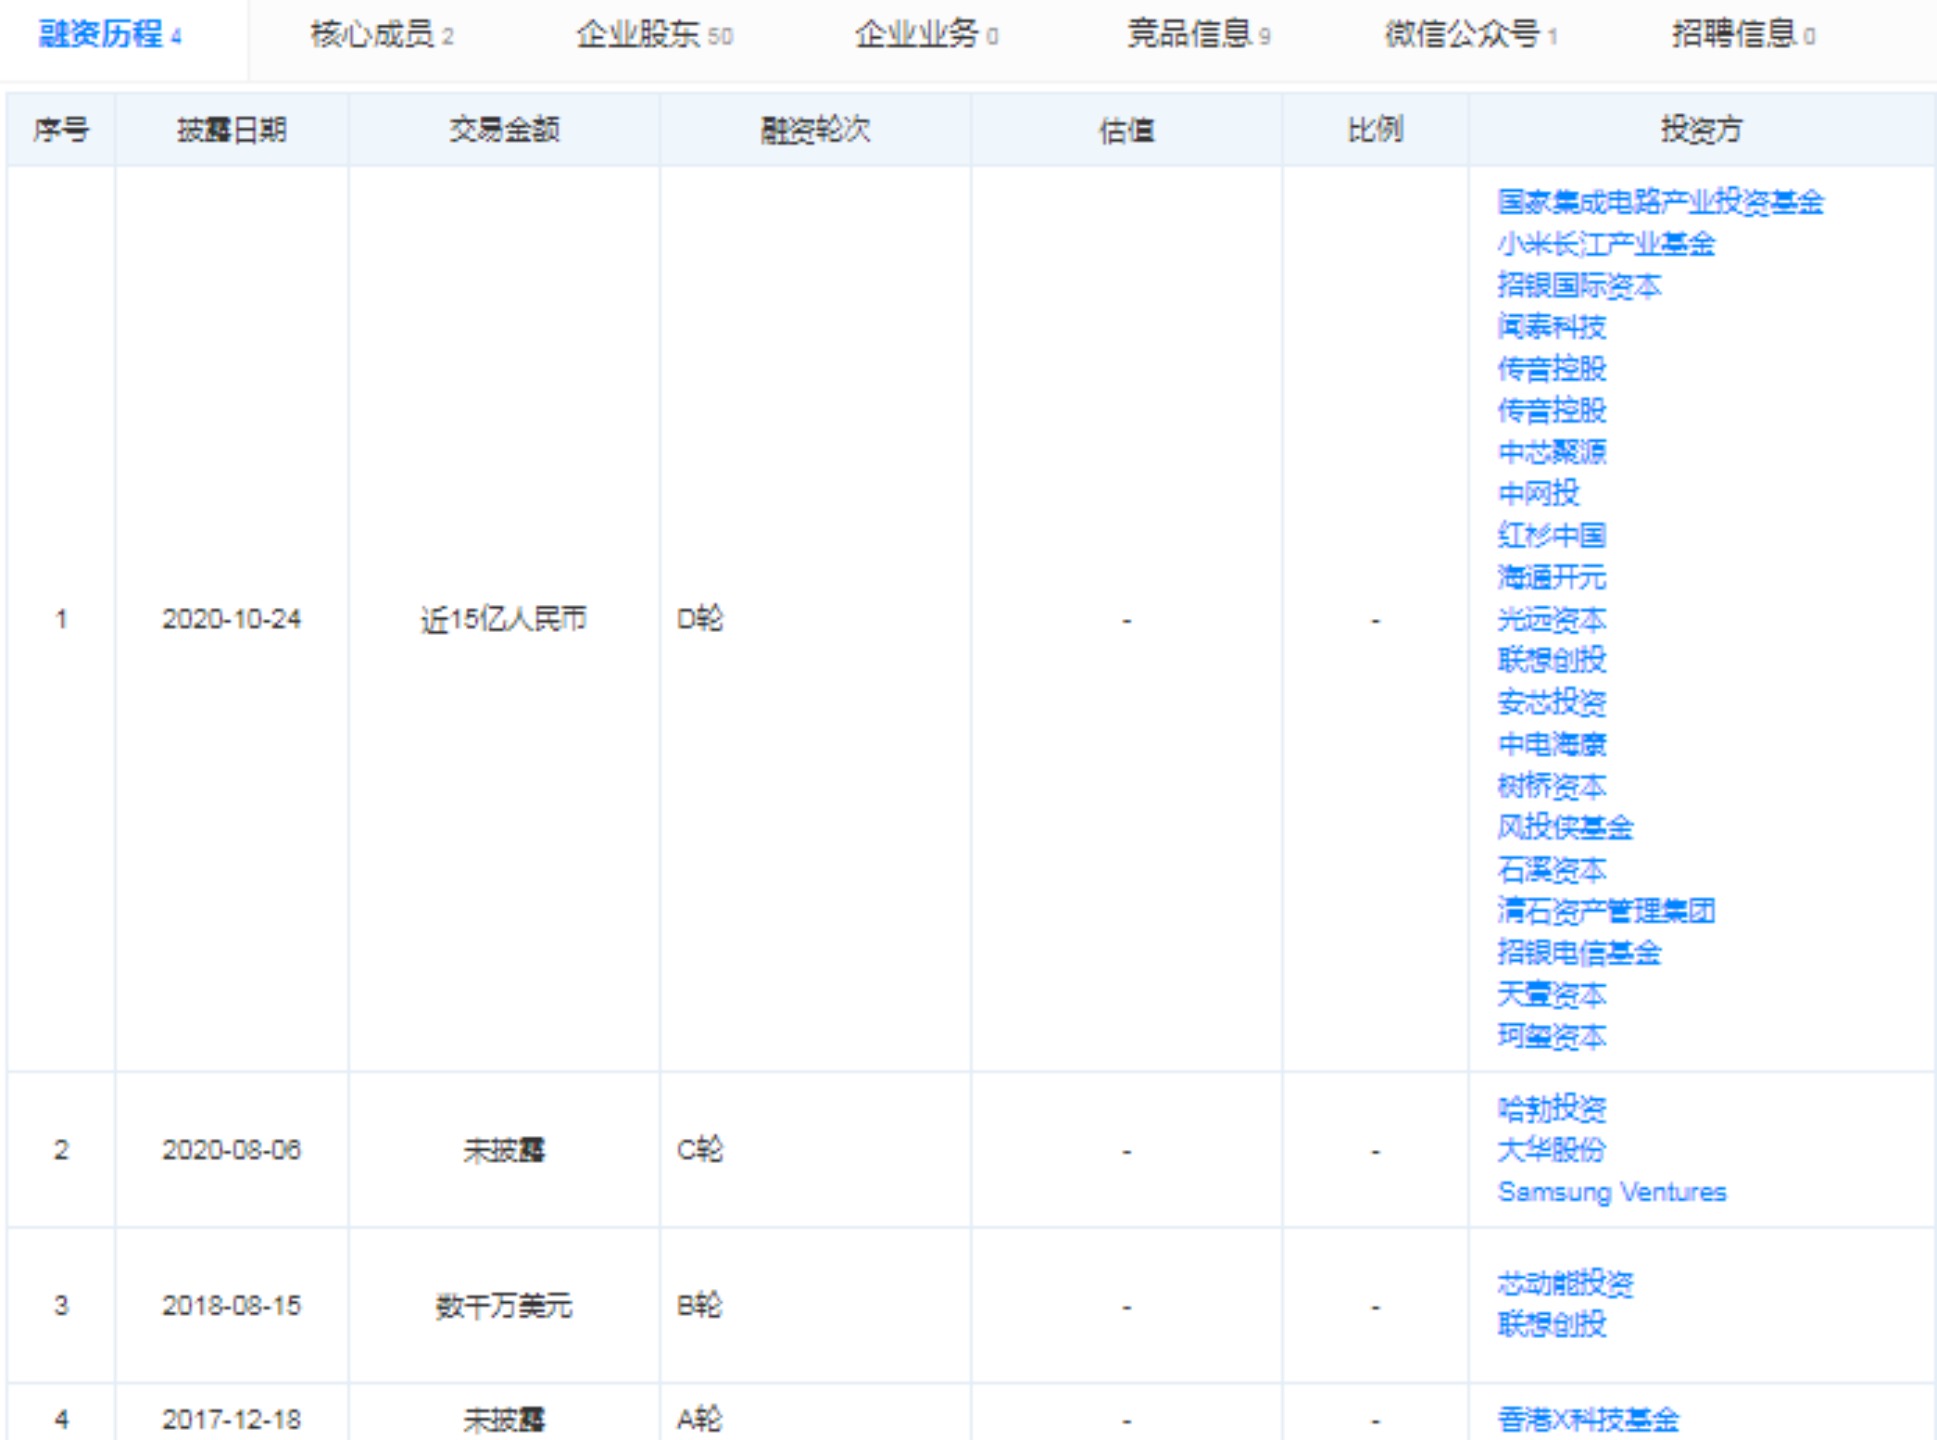Open the 融资历程 tab
The image size is (1937, 1440).
click(x=109, y=35)
